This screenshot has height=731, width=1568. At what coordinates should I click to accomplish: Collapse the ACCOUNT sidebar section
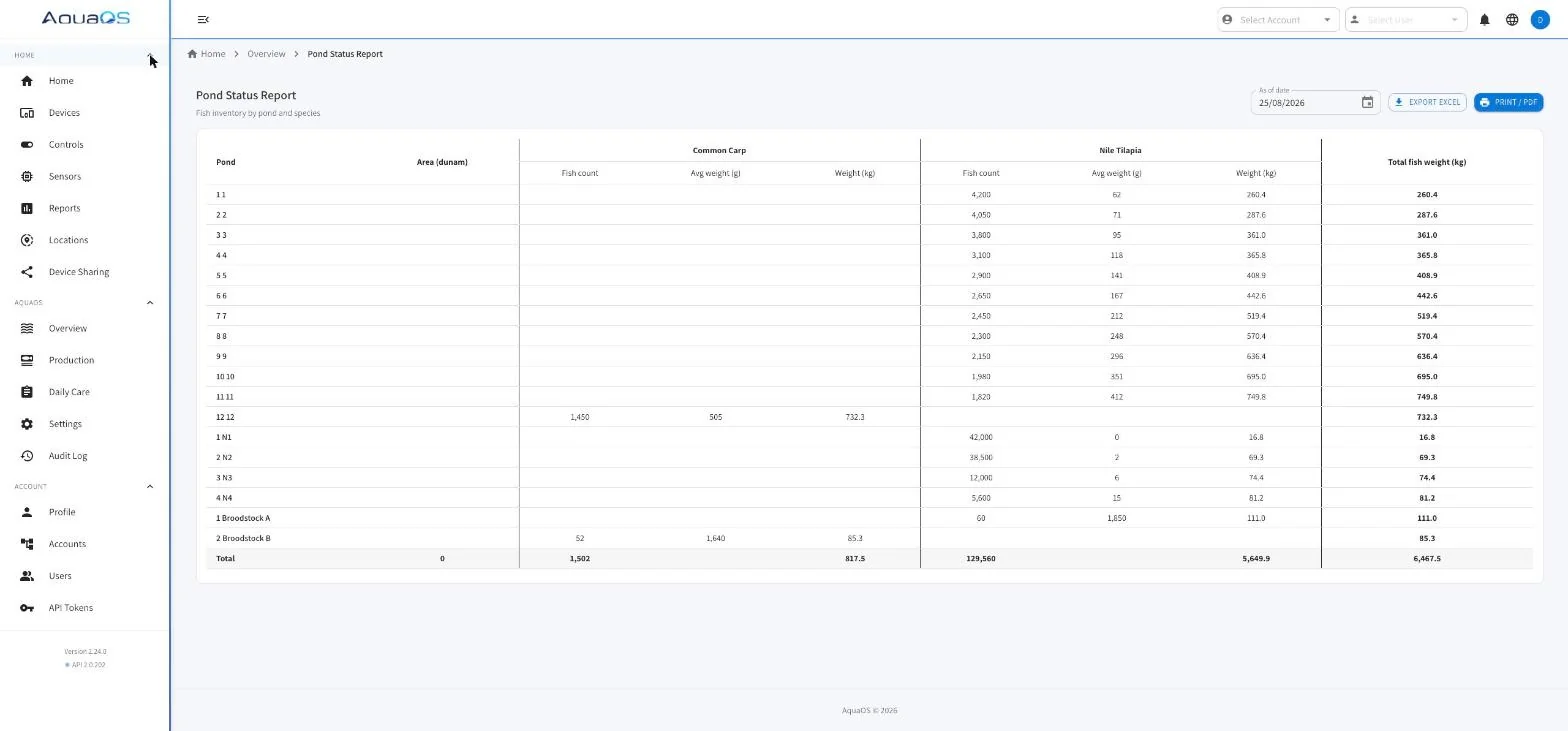[150, 487]
